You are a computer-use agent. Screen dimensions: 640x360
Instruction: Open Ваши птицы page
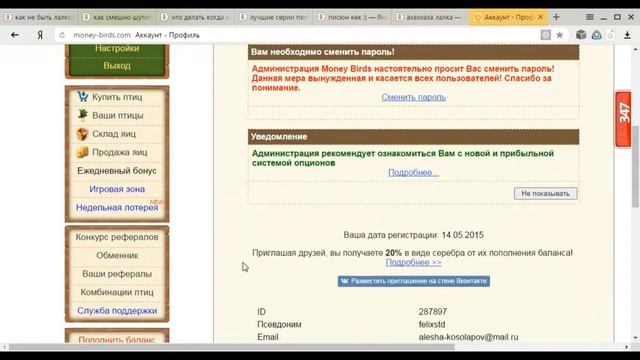pyautogui.click(x=118, y=116)
